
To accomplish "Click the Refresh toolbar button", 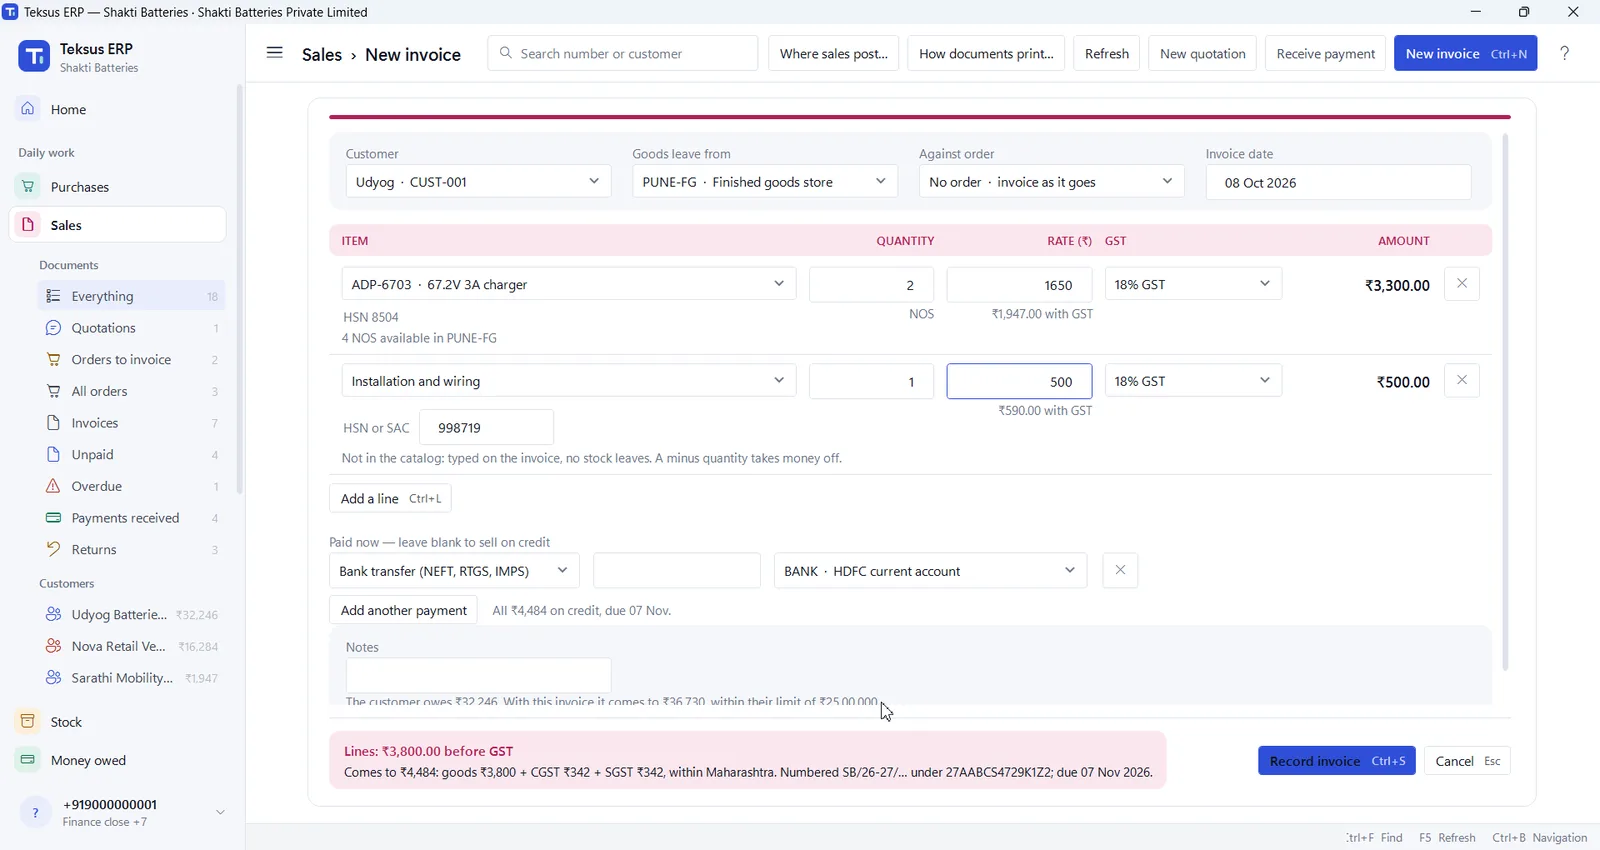I will [x=1107, y=53].
